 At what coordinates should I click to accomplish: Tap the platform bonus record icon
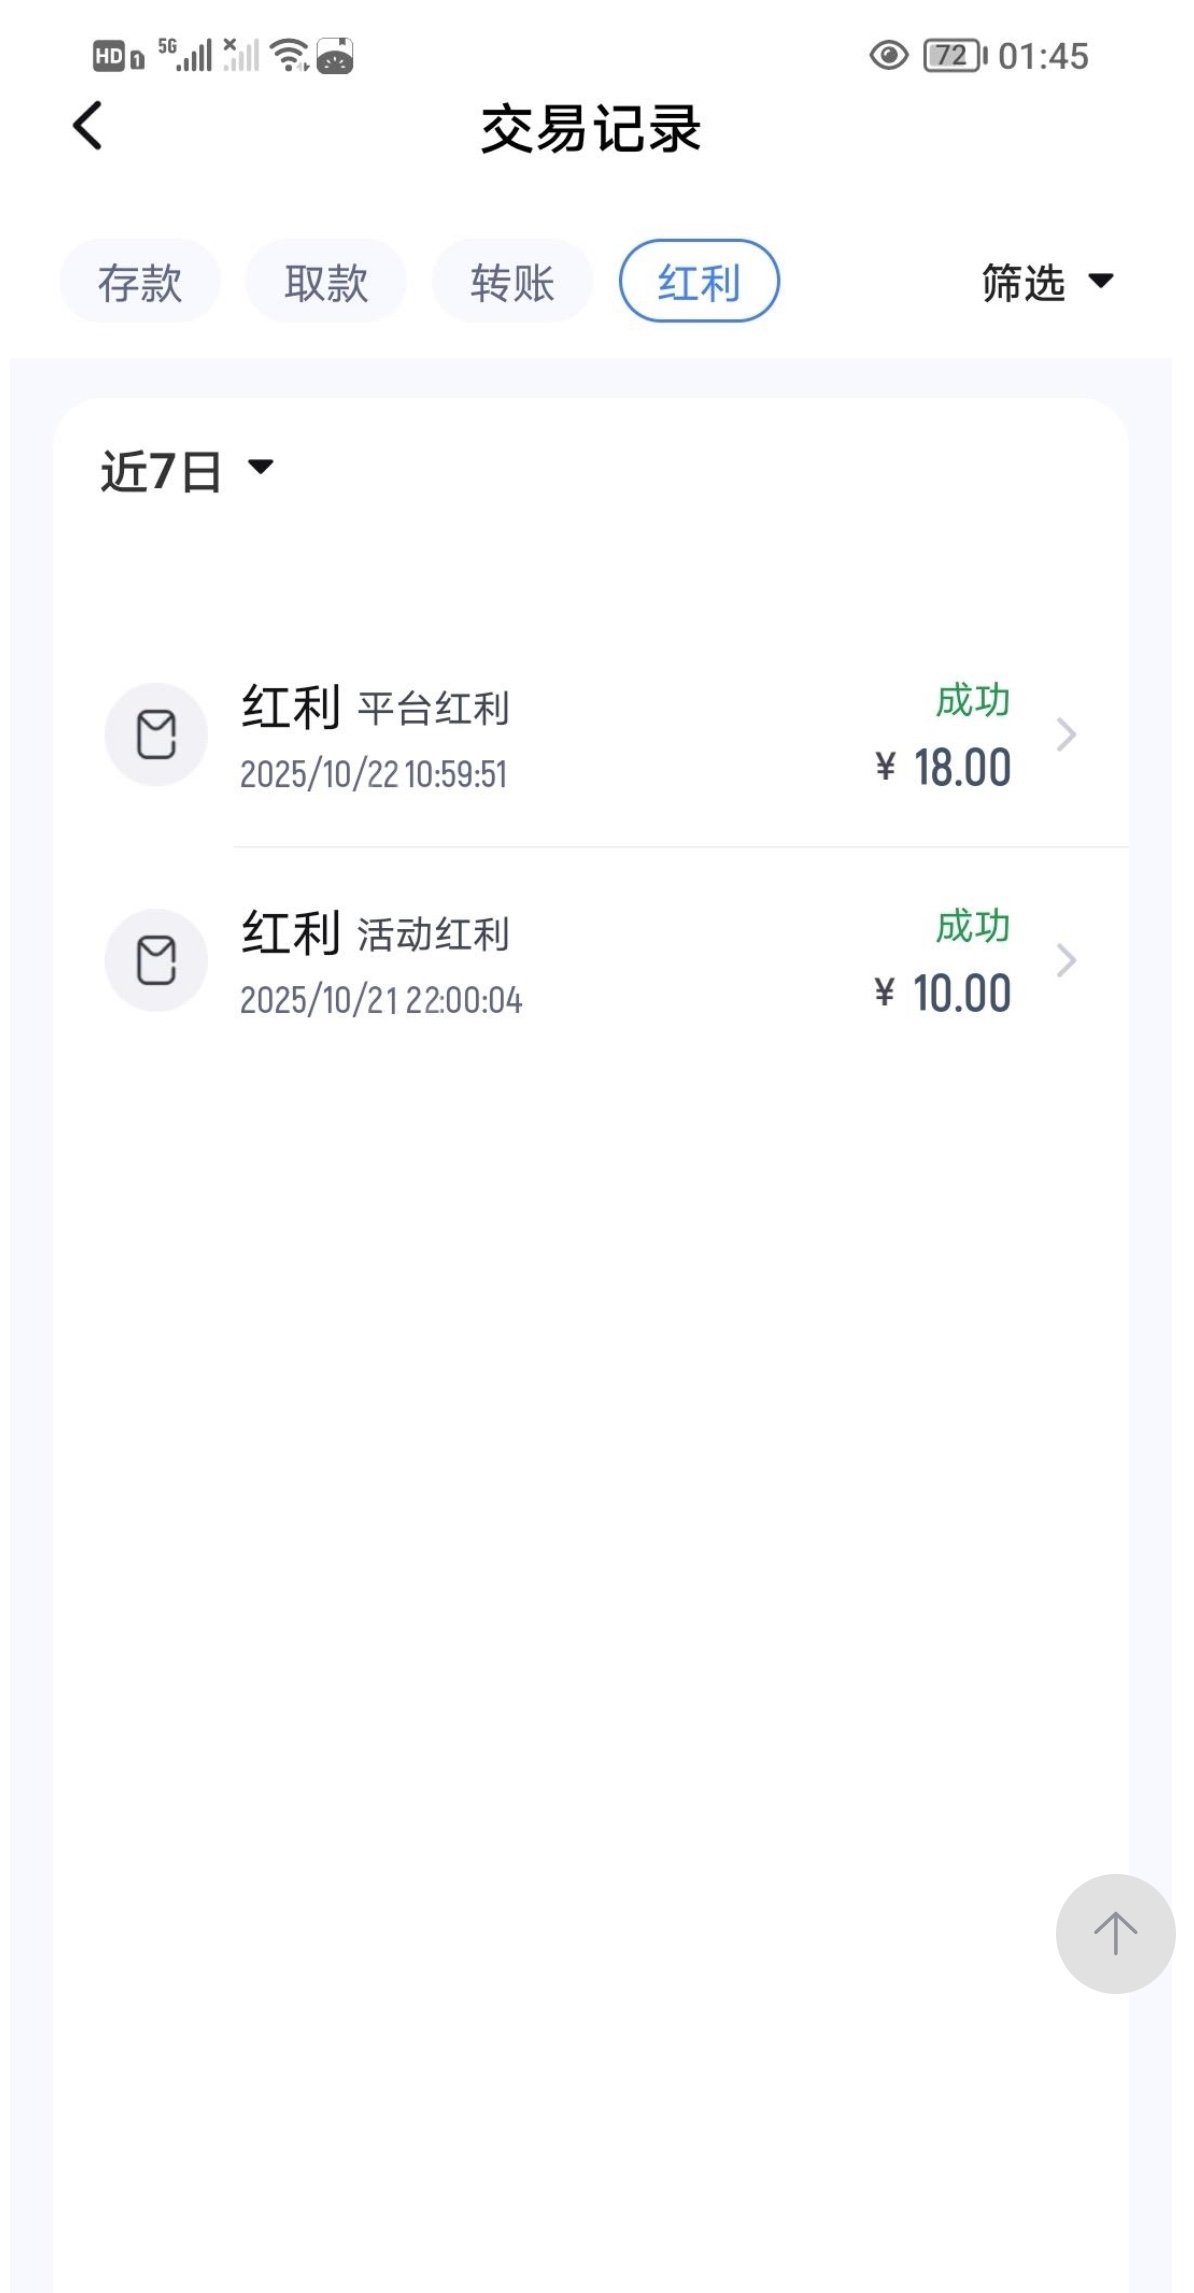[x=156, y=735]
